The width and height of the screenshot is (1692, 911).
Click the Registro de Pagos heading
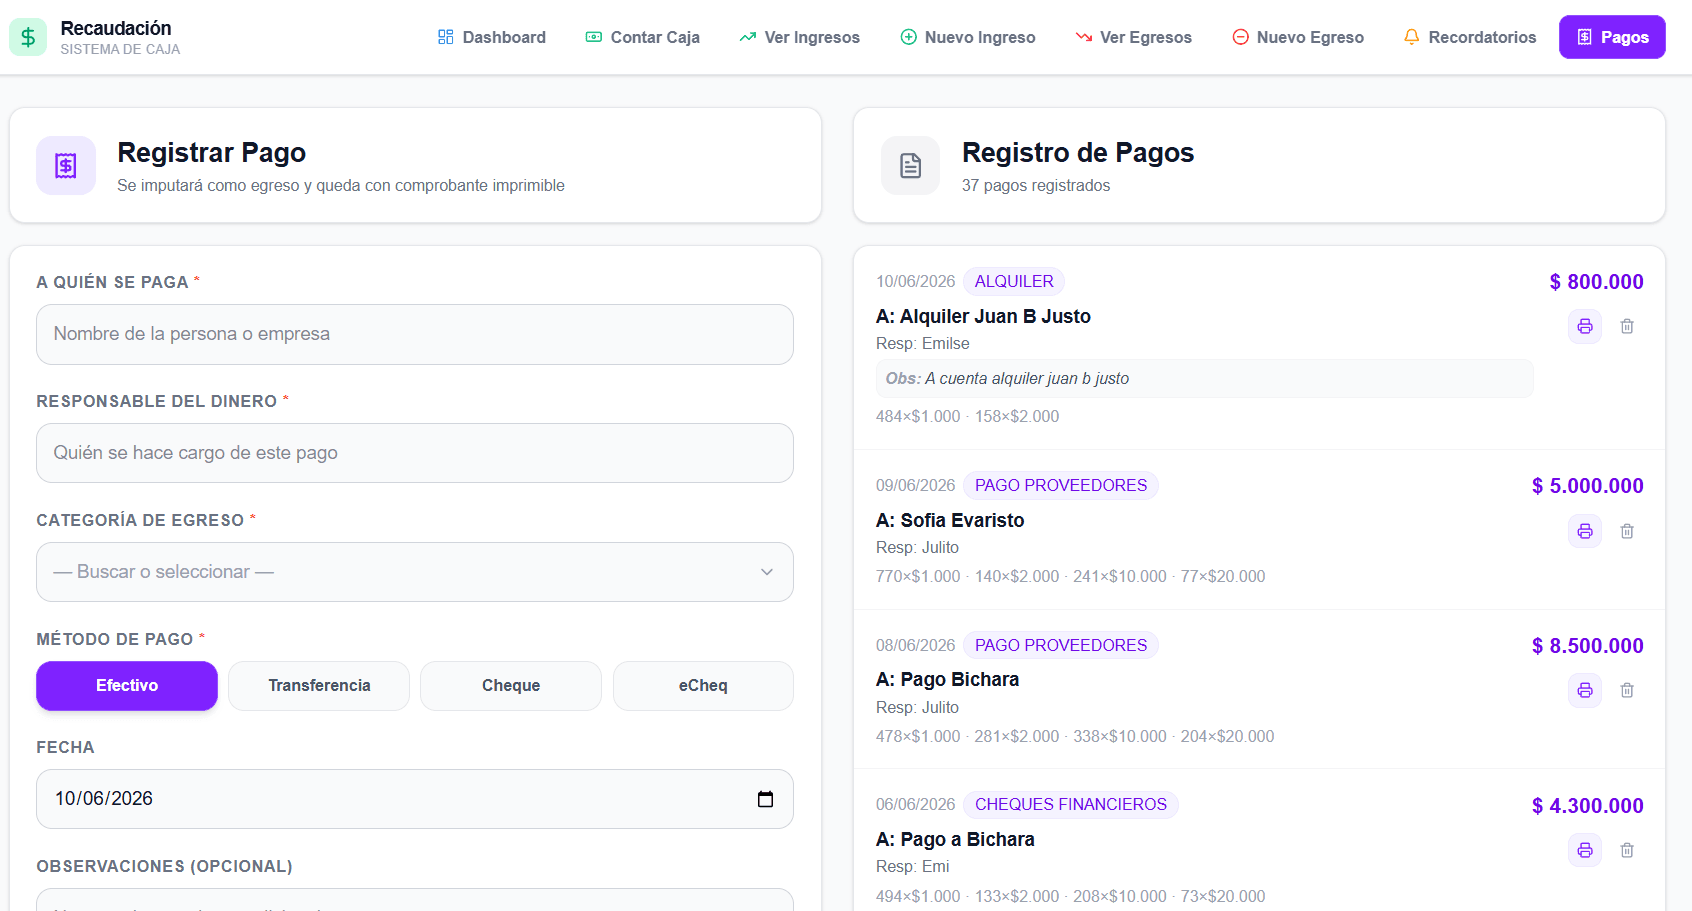[x=1078, y=153]
